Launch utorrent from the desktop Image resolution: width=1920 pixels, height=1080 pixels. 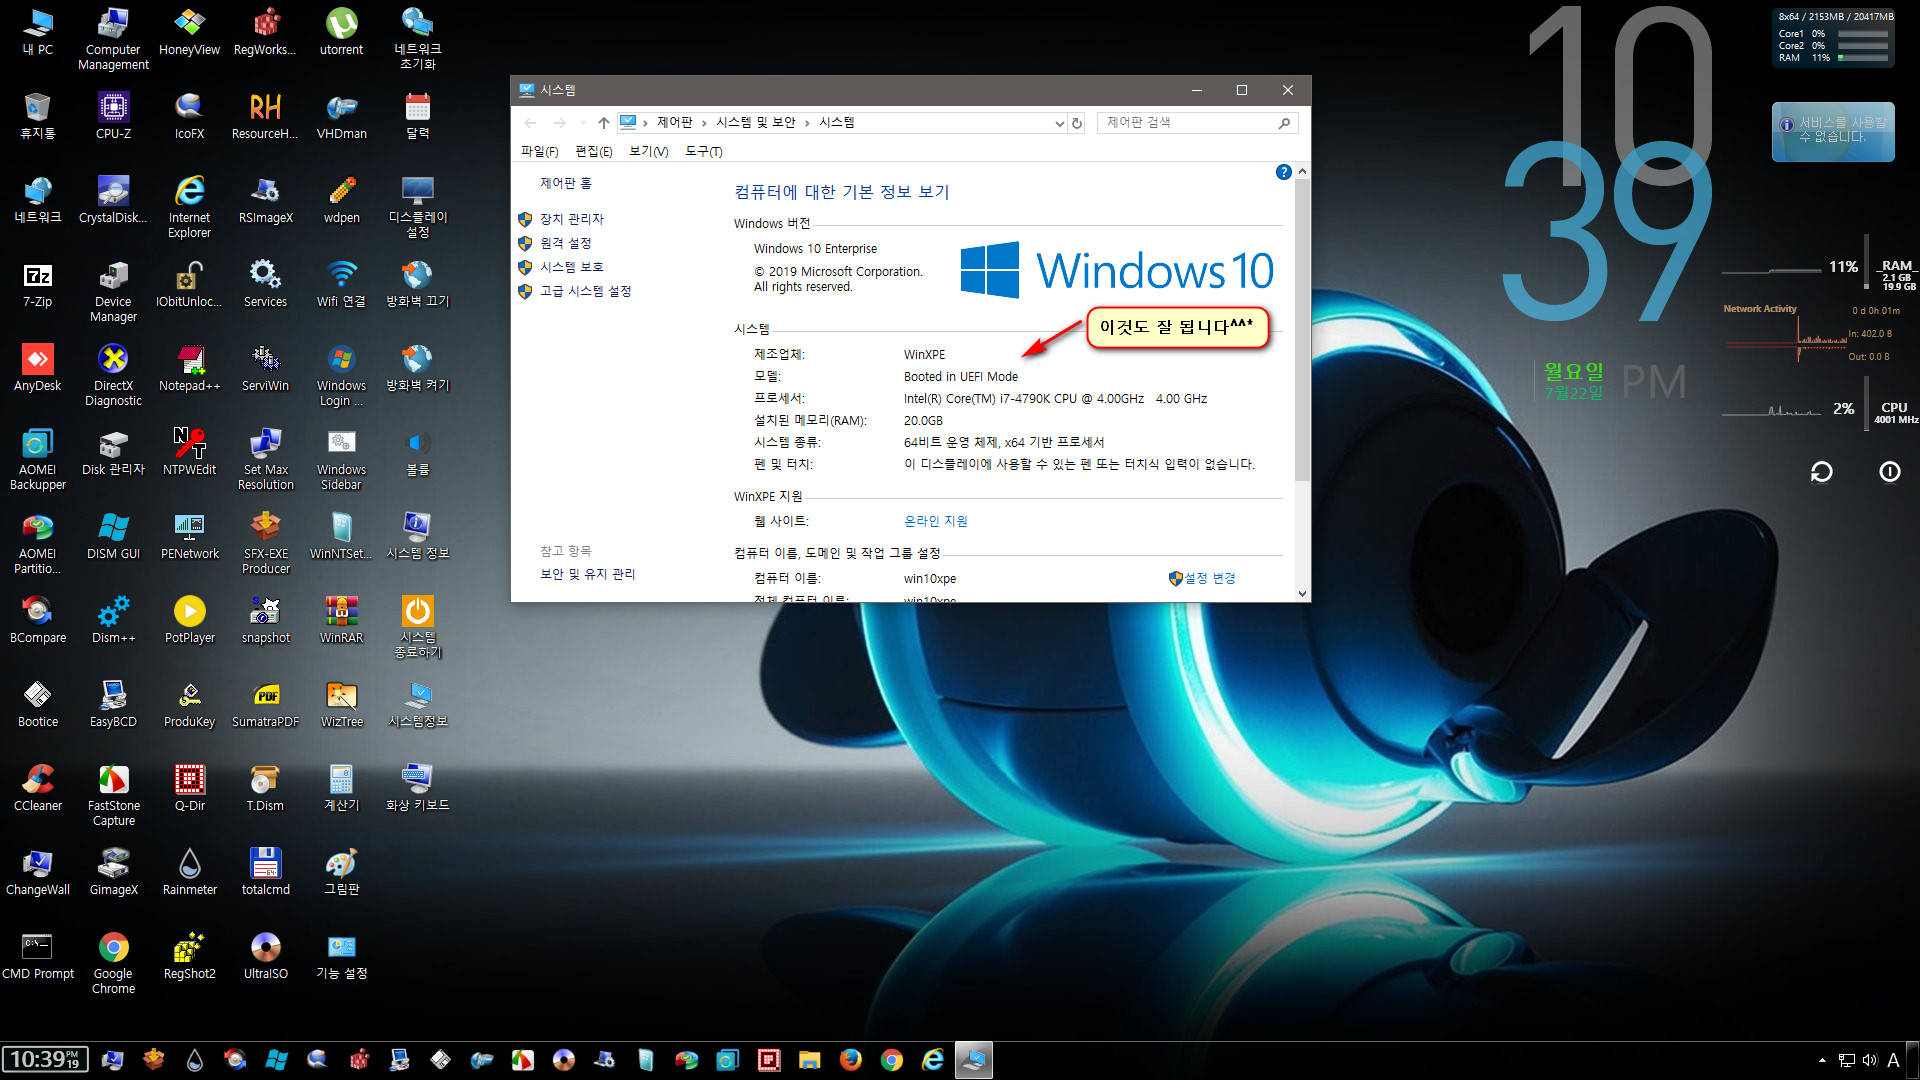(341, 31)
